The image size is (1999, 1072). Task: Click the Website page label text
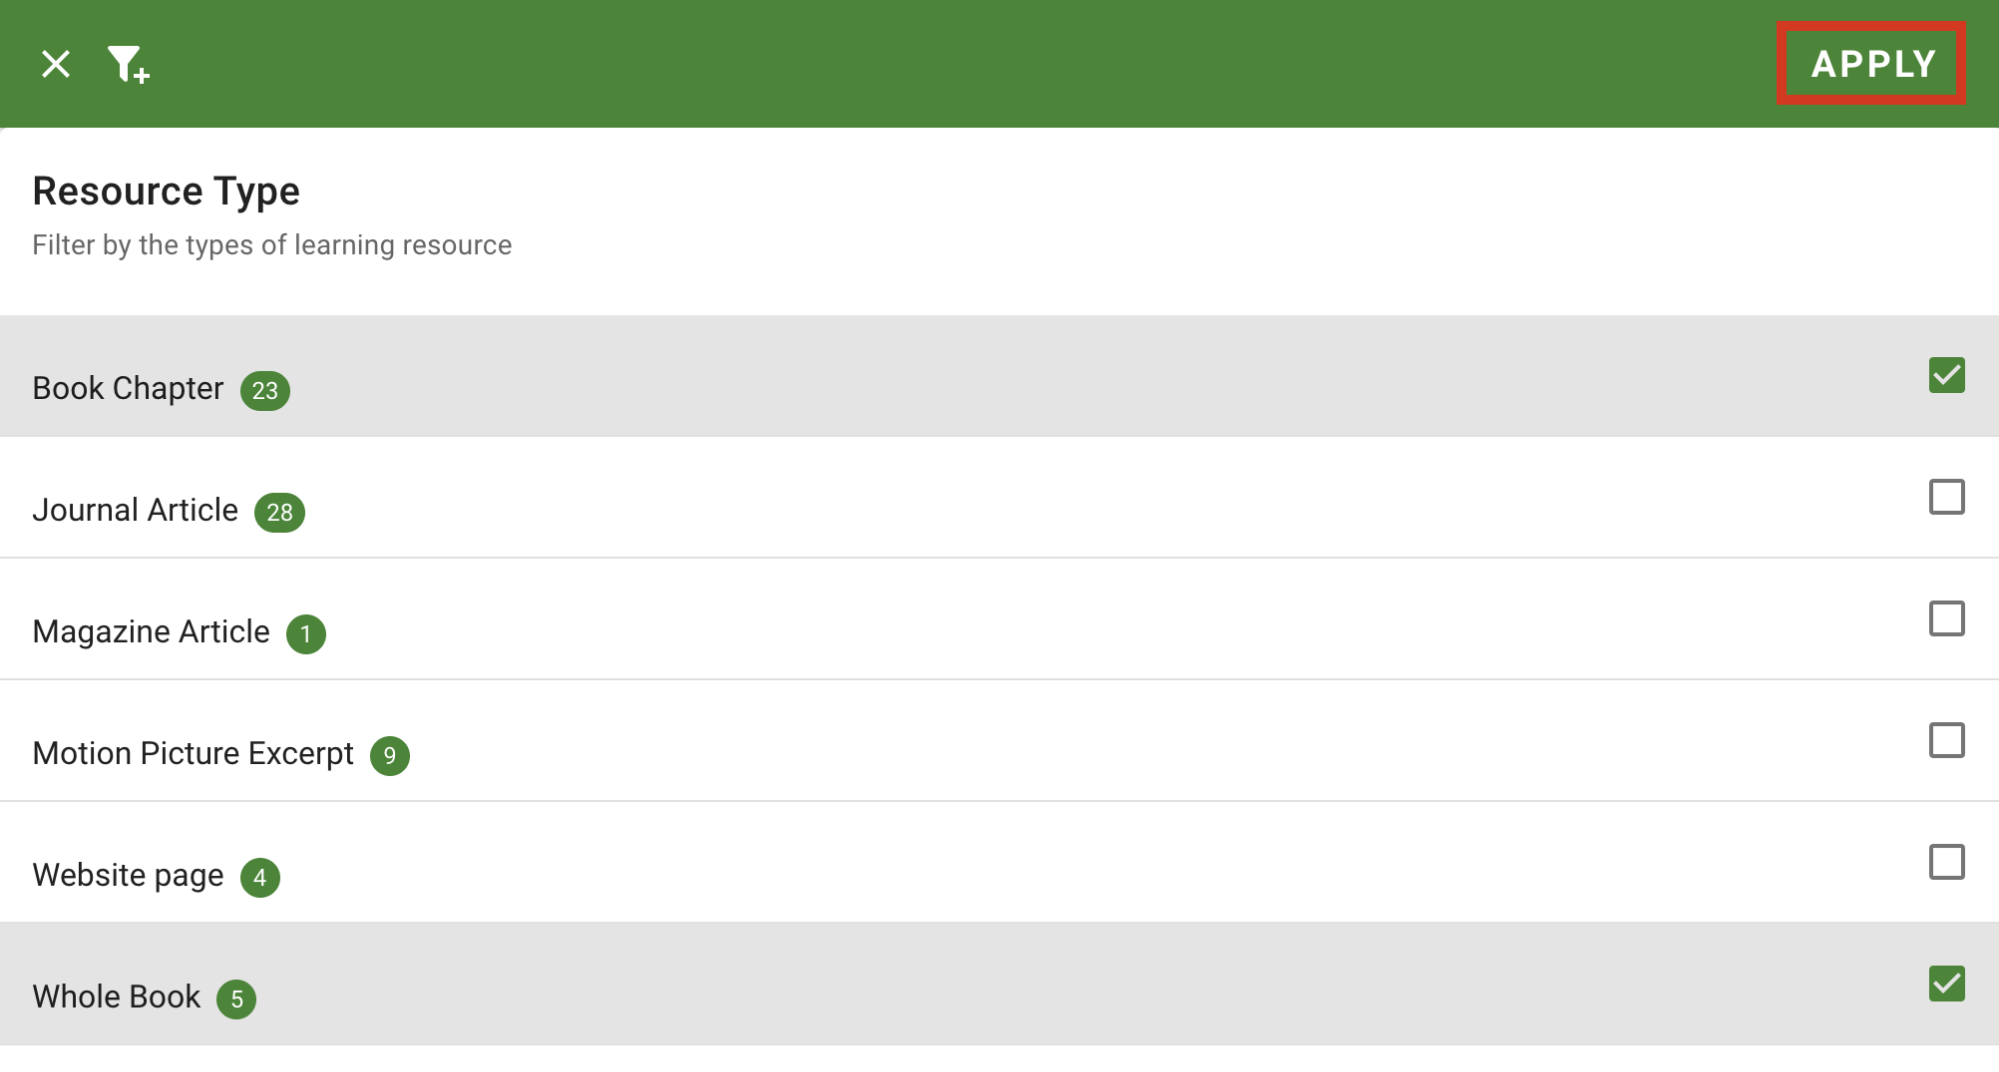coord(128,875)
